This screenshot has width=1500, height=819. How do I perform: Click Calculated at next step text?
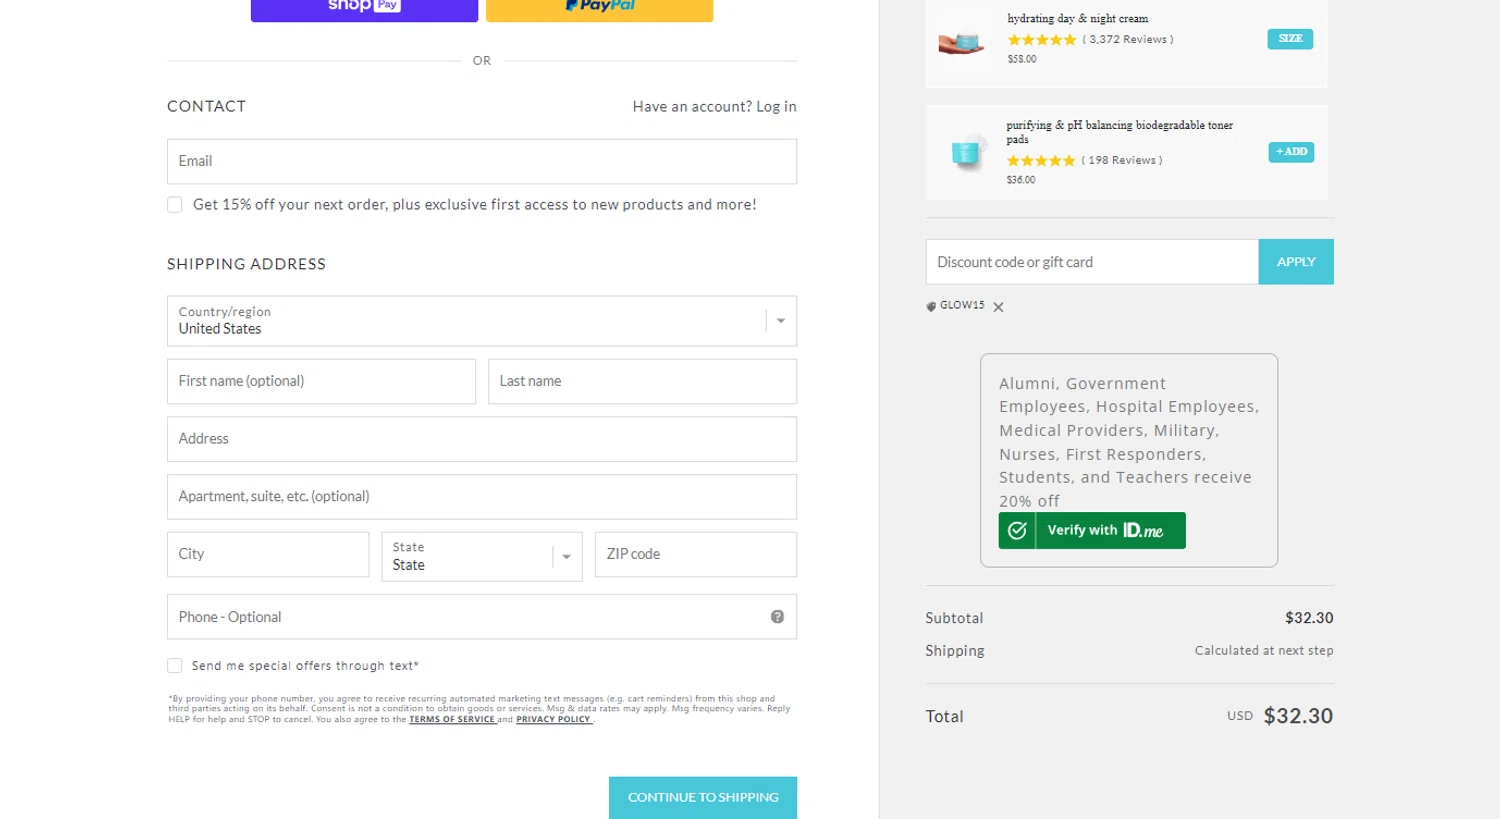[1264, 651]
